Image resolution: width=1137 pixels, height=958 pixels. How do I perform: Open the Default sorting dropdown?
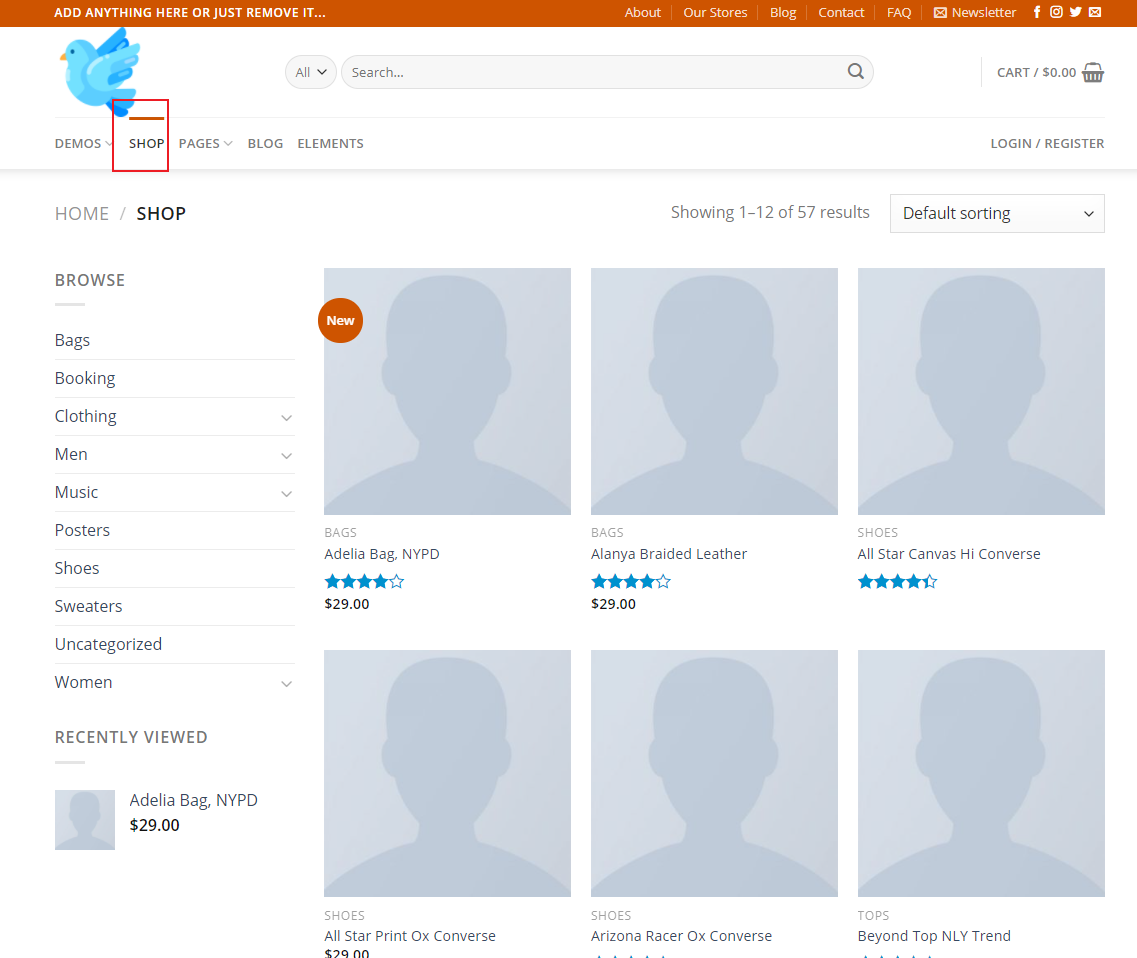tap(996, 213)
